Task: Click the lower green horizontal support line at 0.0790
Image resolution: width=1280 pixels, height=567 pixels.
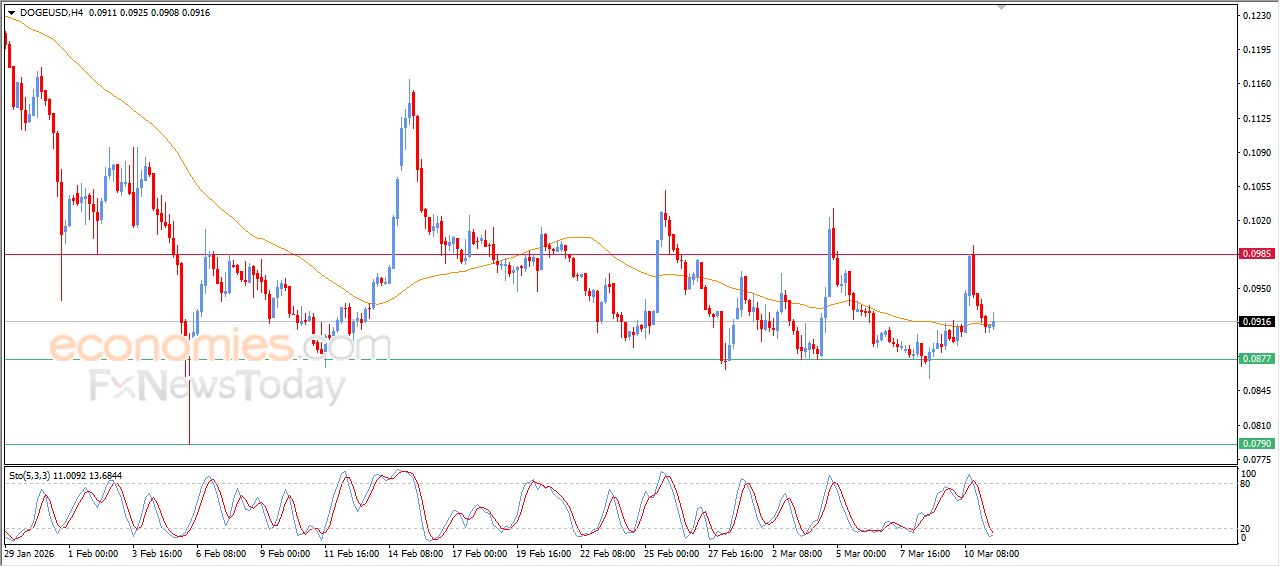Action: 600,444
